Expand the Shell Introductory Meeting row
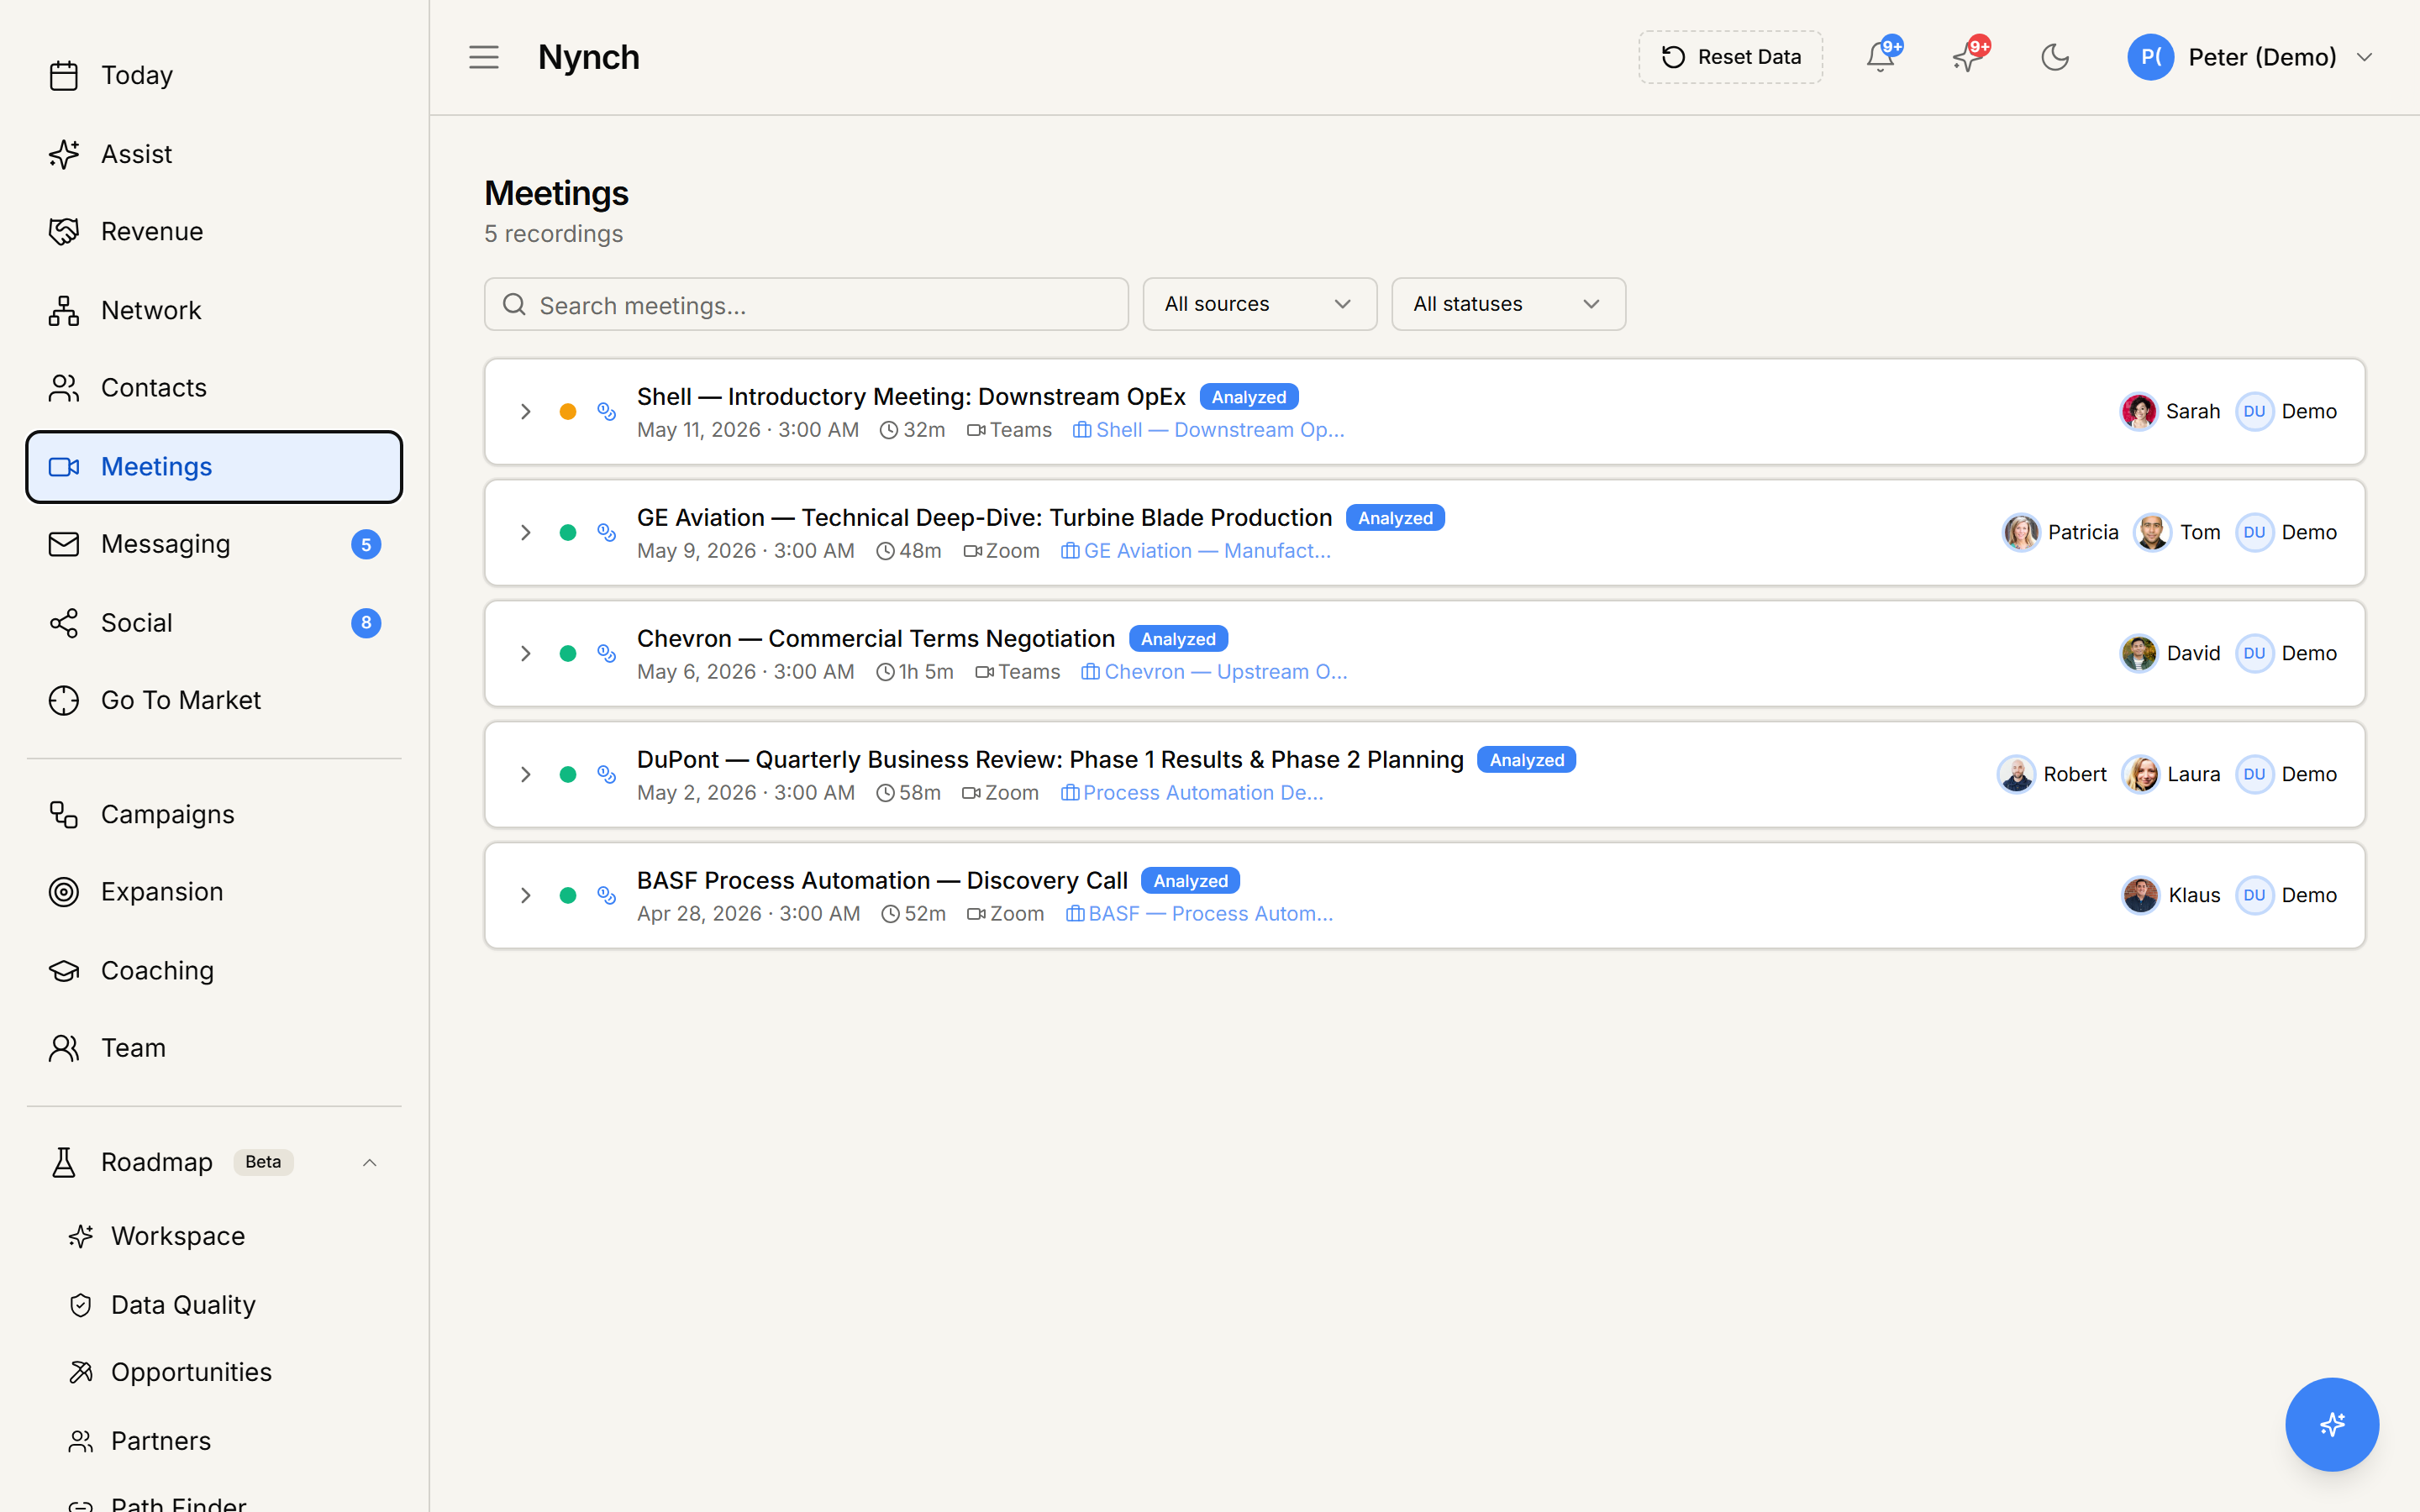Screen dimensions: 2420x1512 [x=525, y=411]
